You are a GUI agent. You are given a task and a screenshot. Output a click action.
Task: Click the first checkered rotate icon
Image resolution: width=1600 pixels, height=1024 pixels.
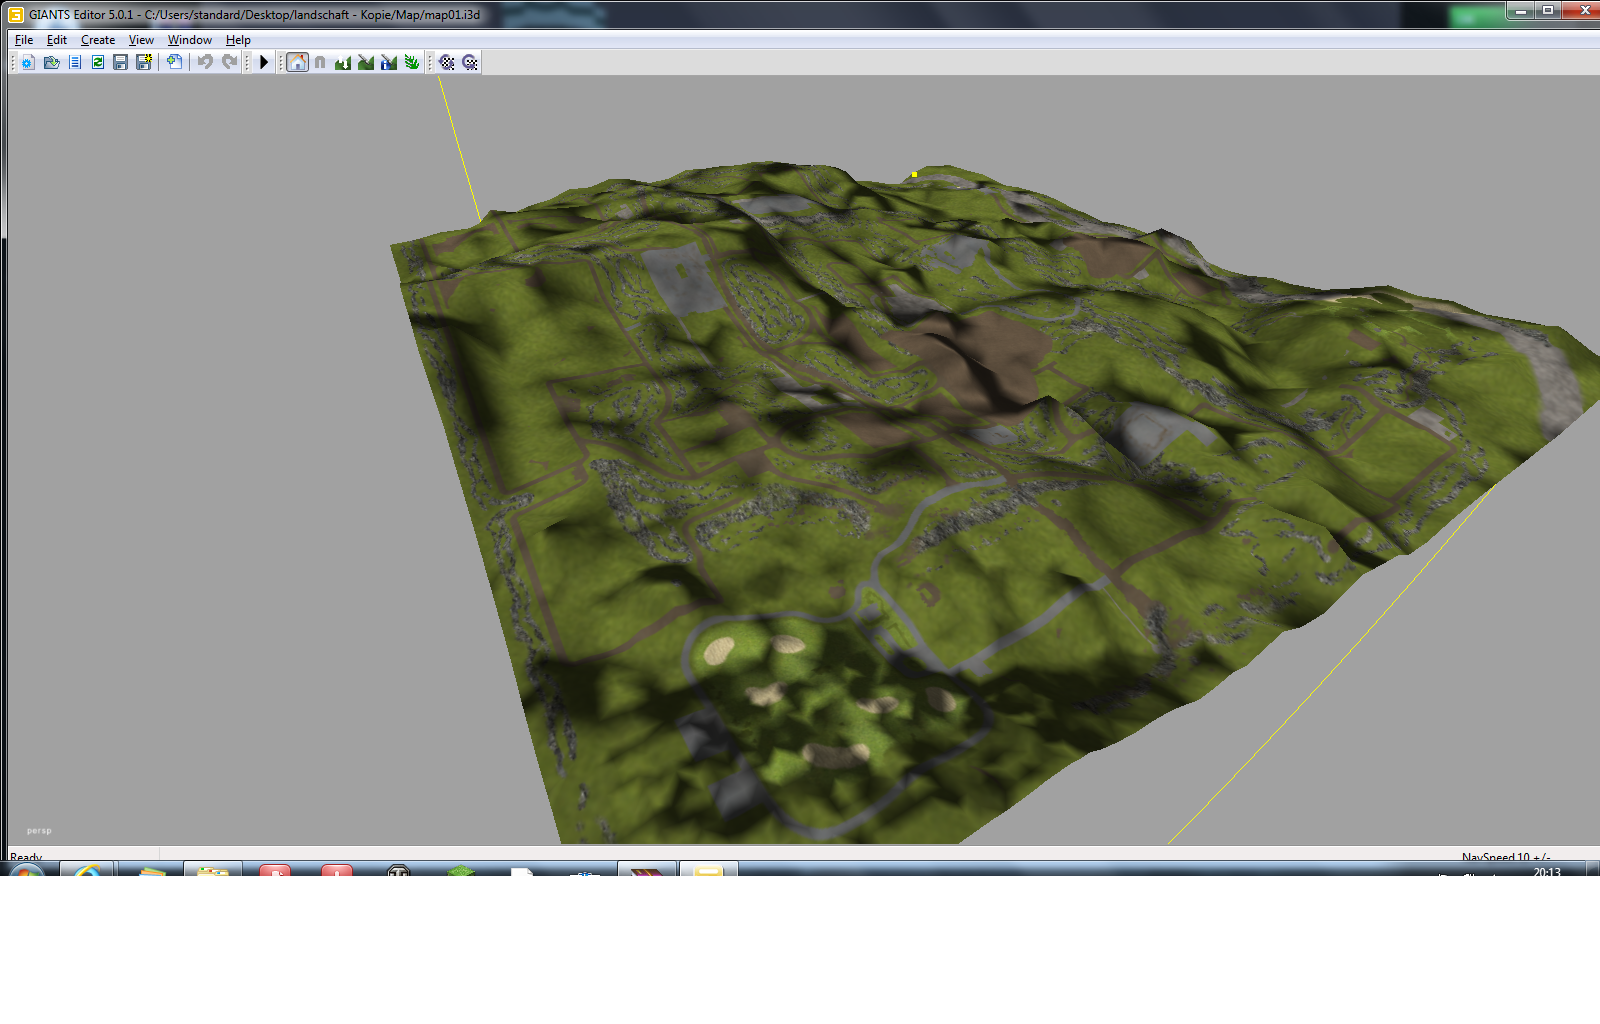click(x=447, y=62)
